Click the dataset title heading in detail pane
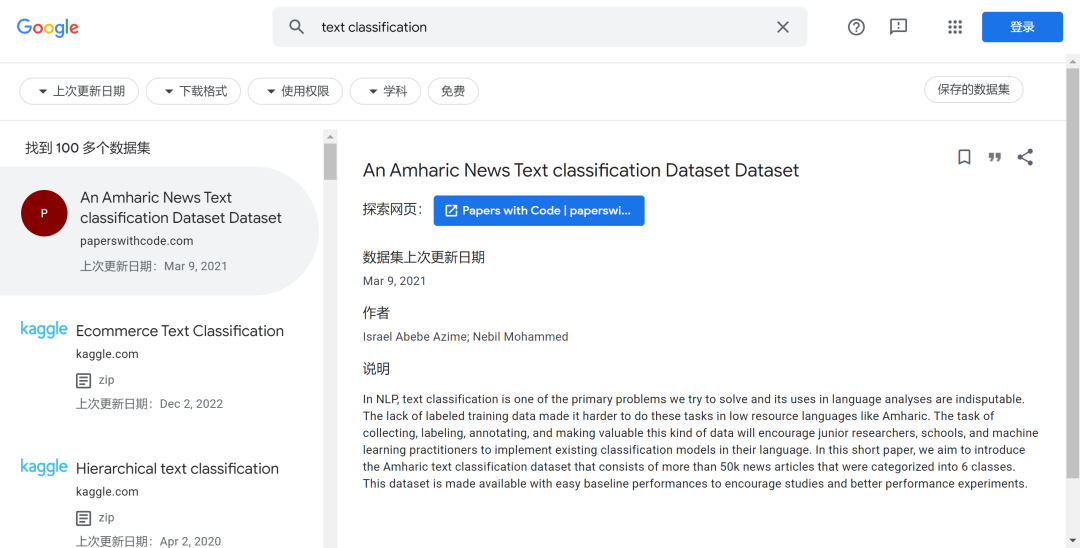 [581, 170]
